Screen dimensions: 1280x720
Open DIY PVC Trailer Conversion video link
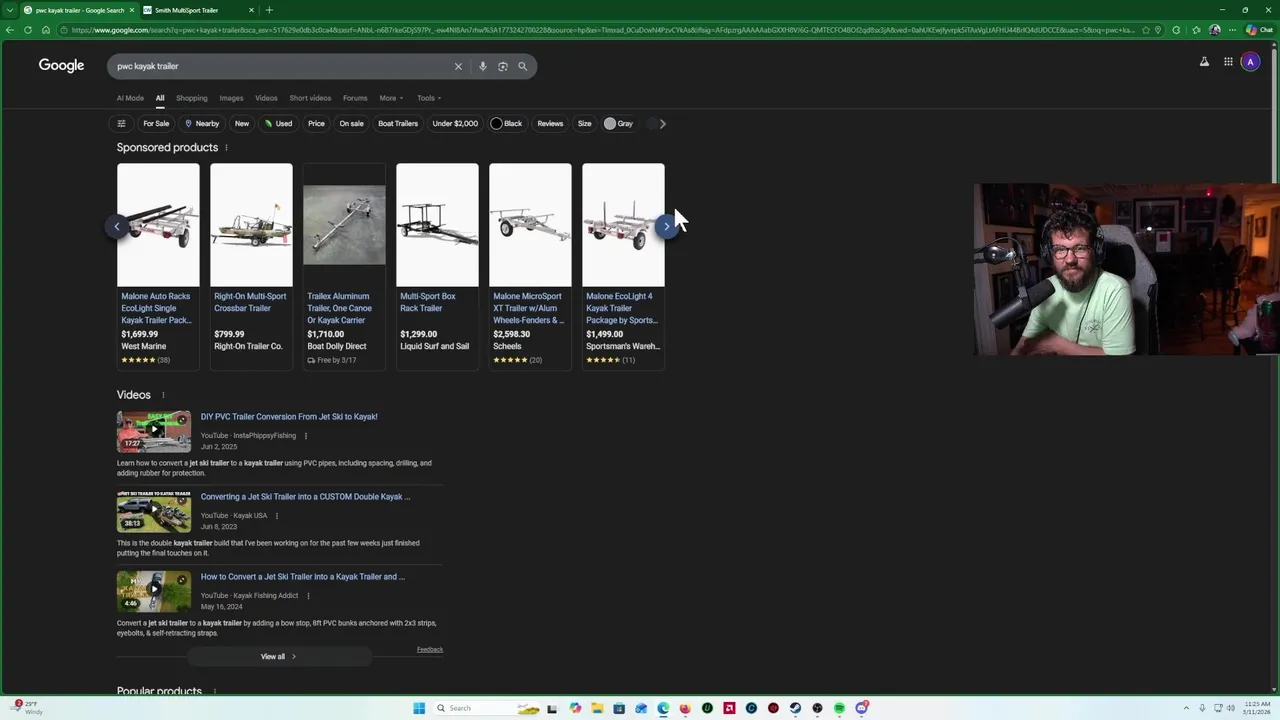(x=289, y=417)
